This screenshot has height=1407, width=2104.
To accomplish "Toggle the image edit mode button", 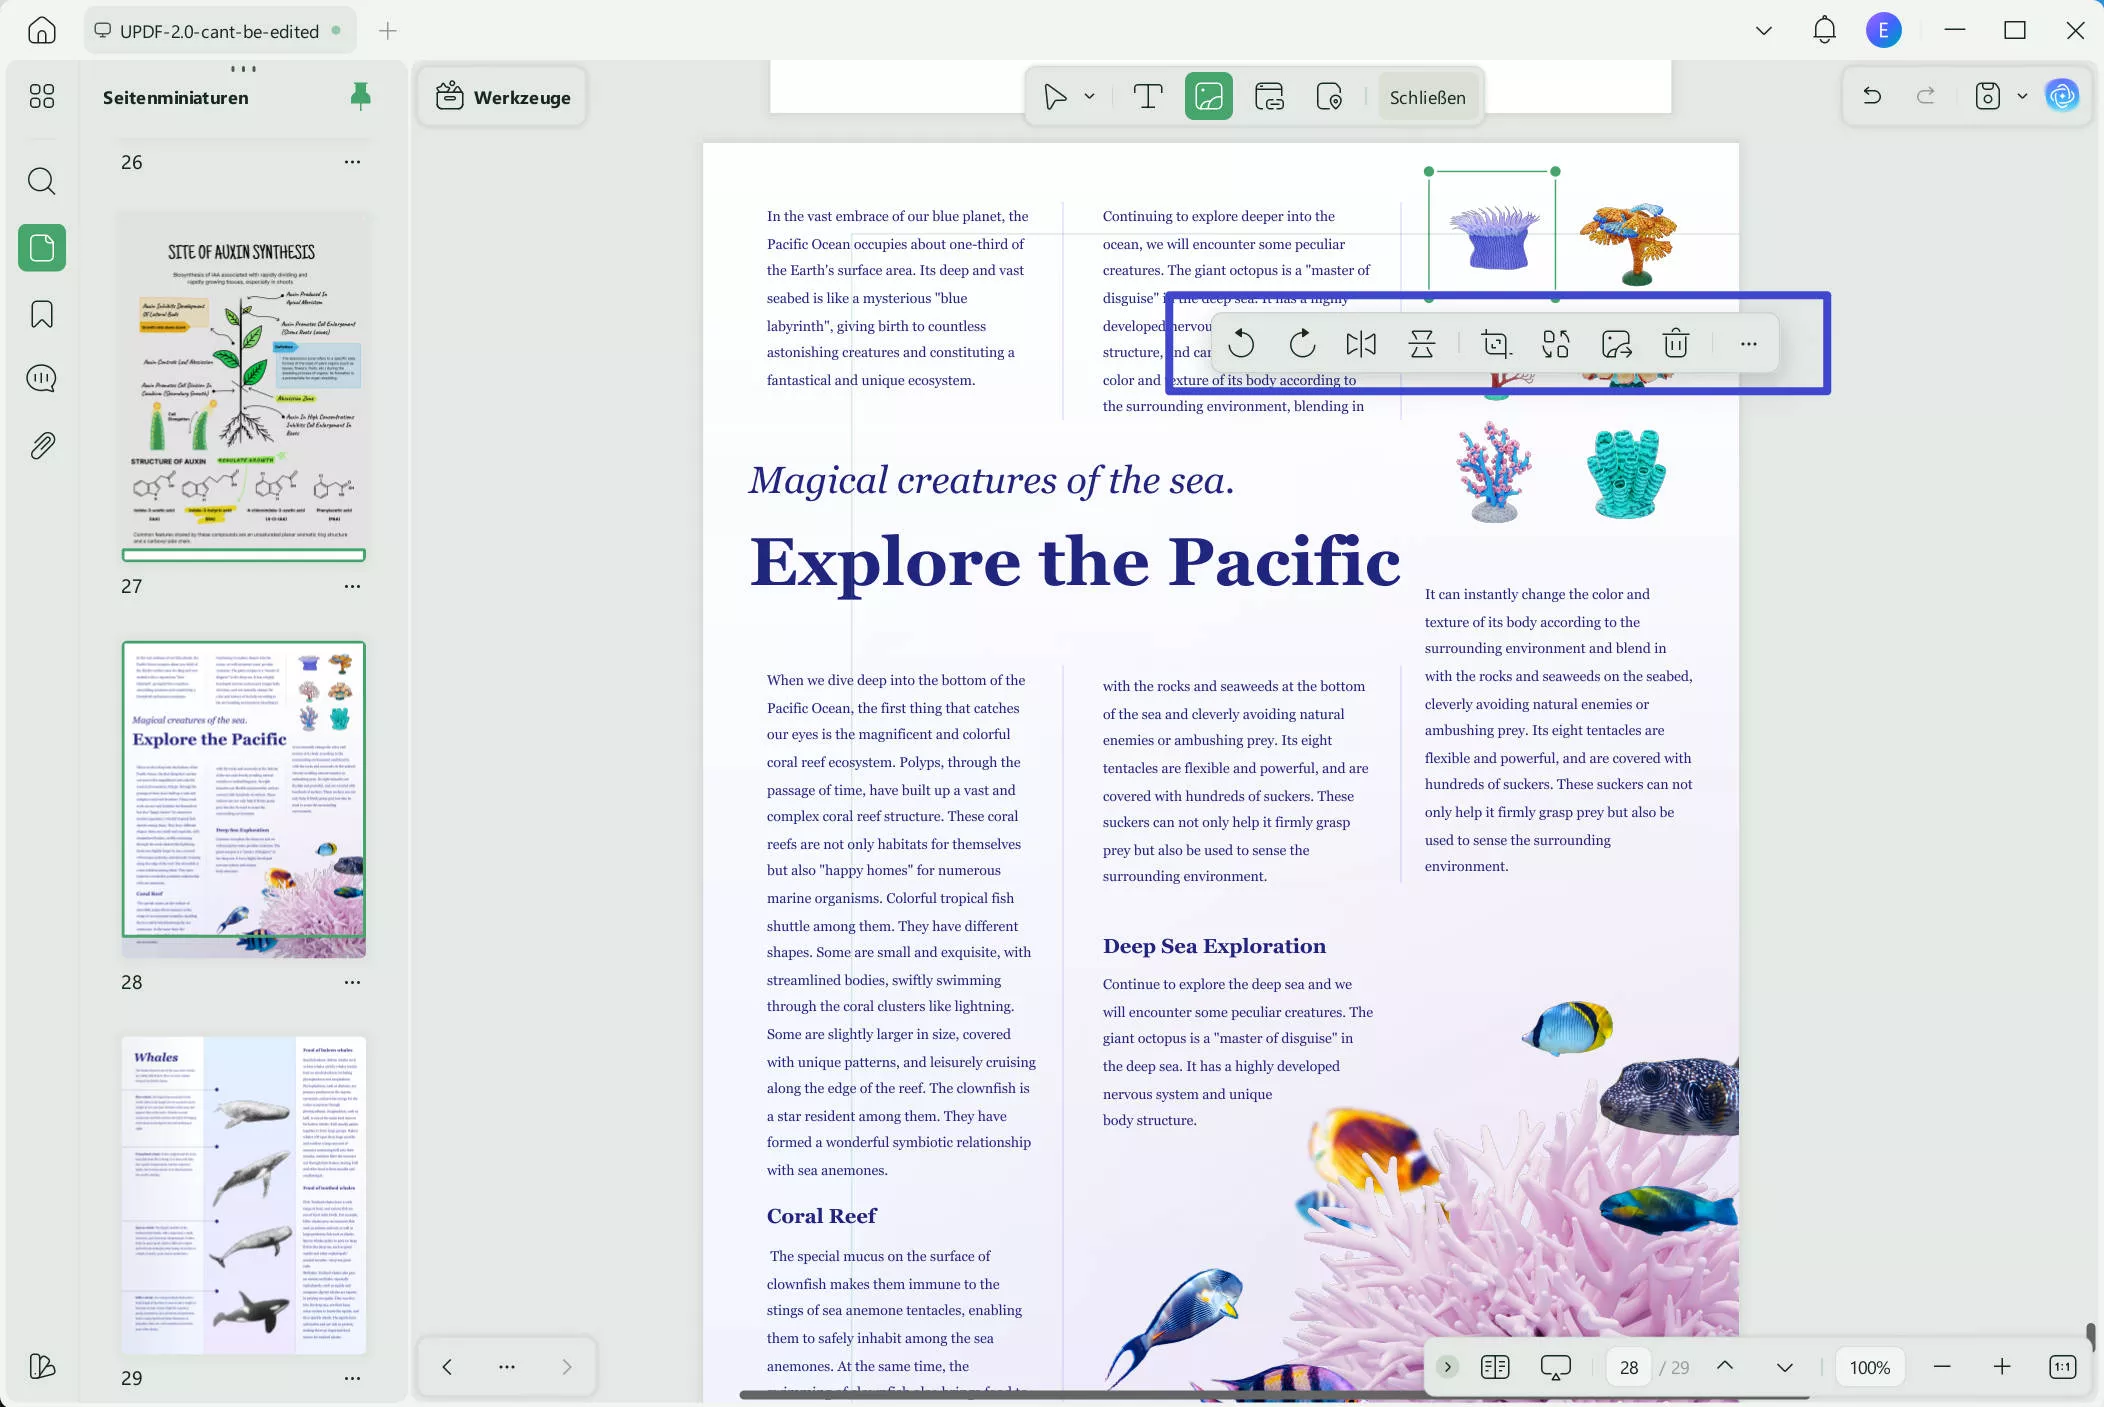I will [x=1208, y=97].
